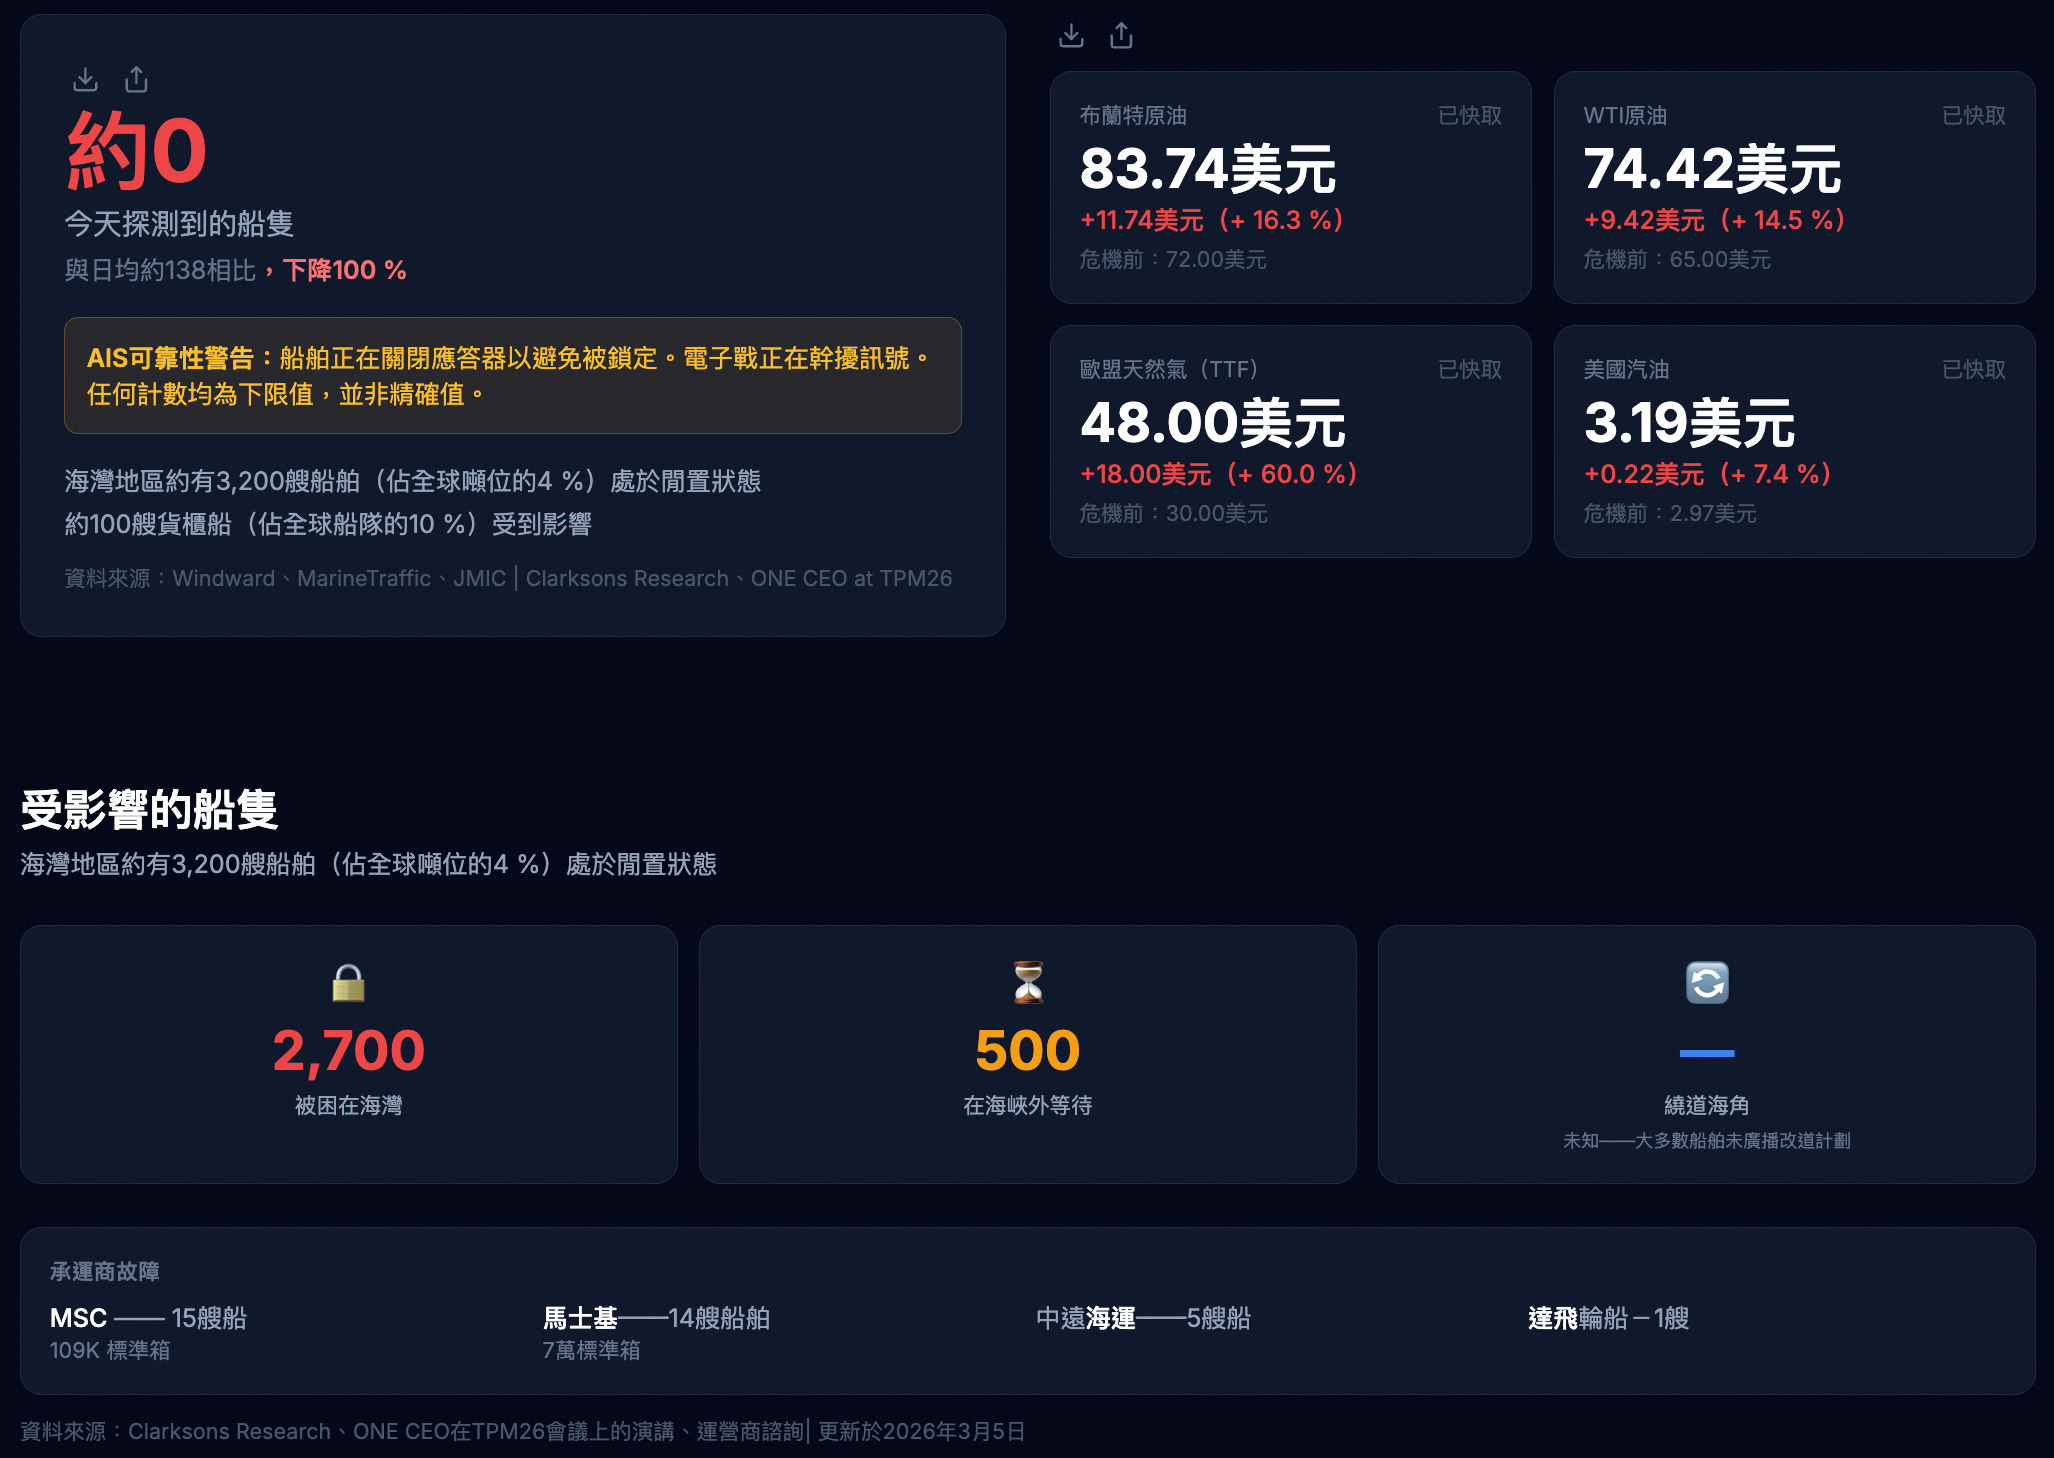Click the AIS可靠性警告 warning banner
2054x1458 pixels.
512,375
